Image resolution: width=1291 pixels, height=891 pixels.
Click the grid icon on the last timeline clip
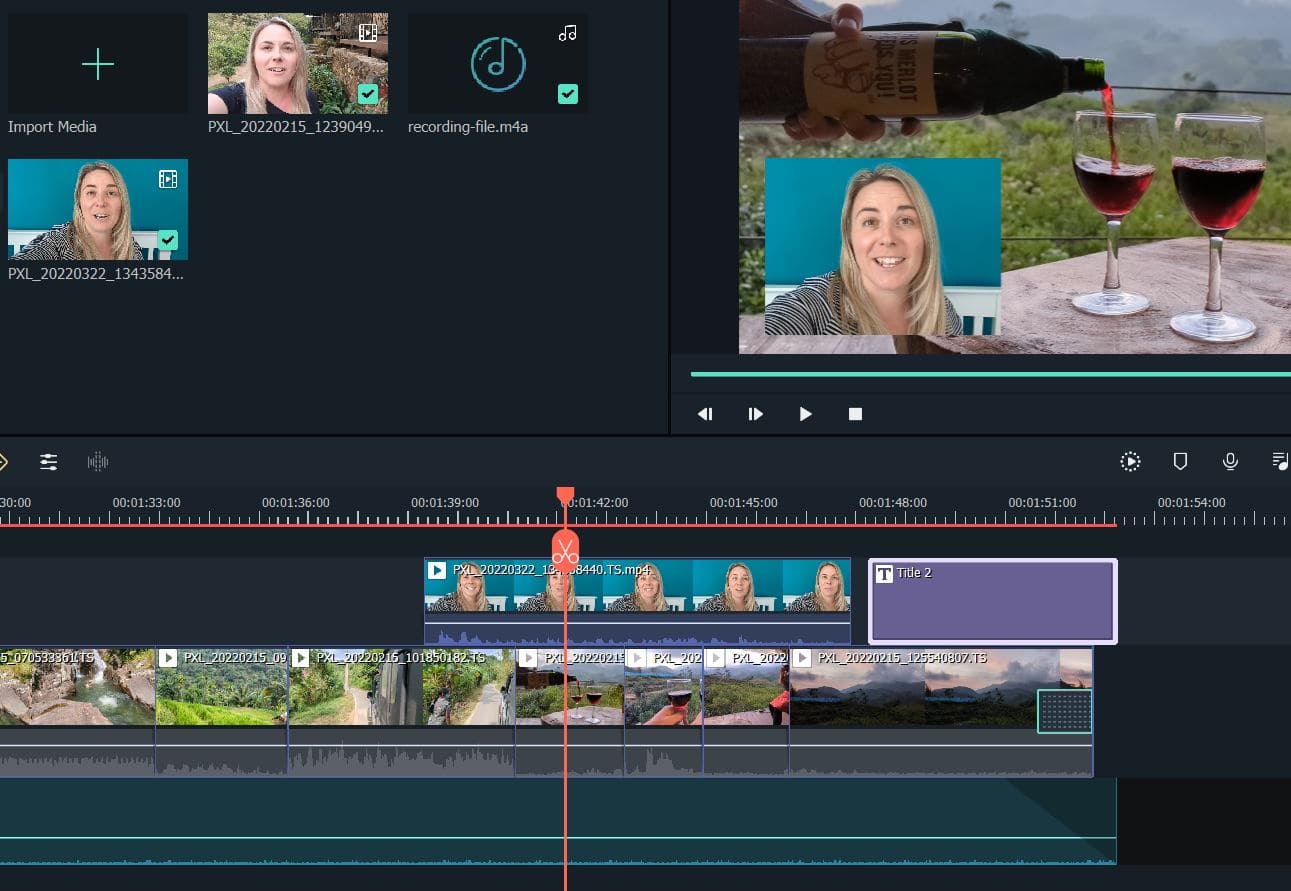tap(1064, 710)
